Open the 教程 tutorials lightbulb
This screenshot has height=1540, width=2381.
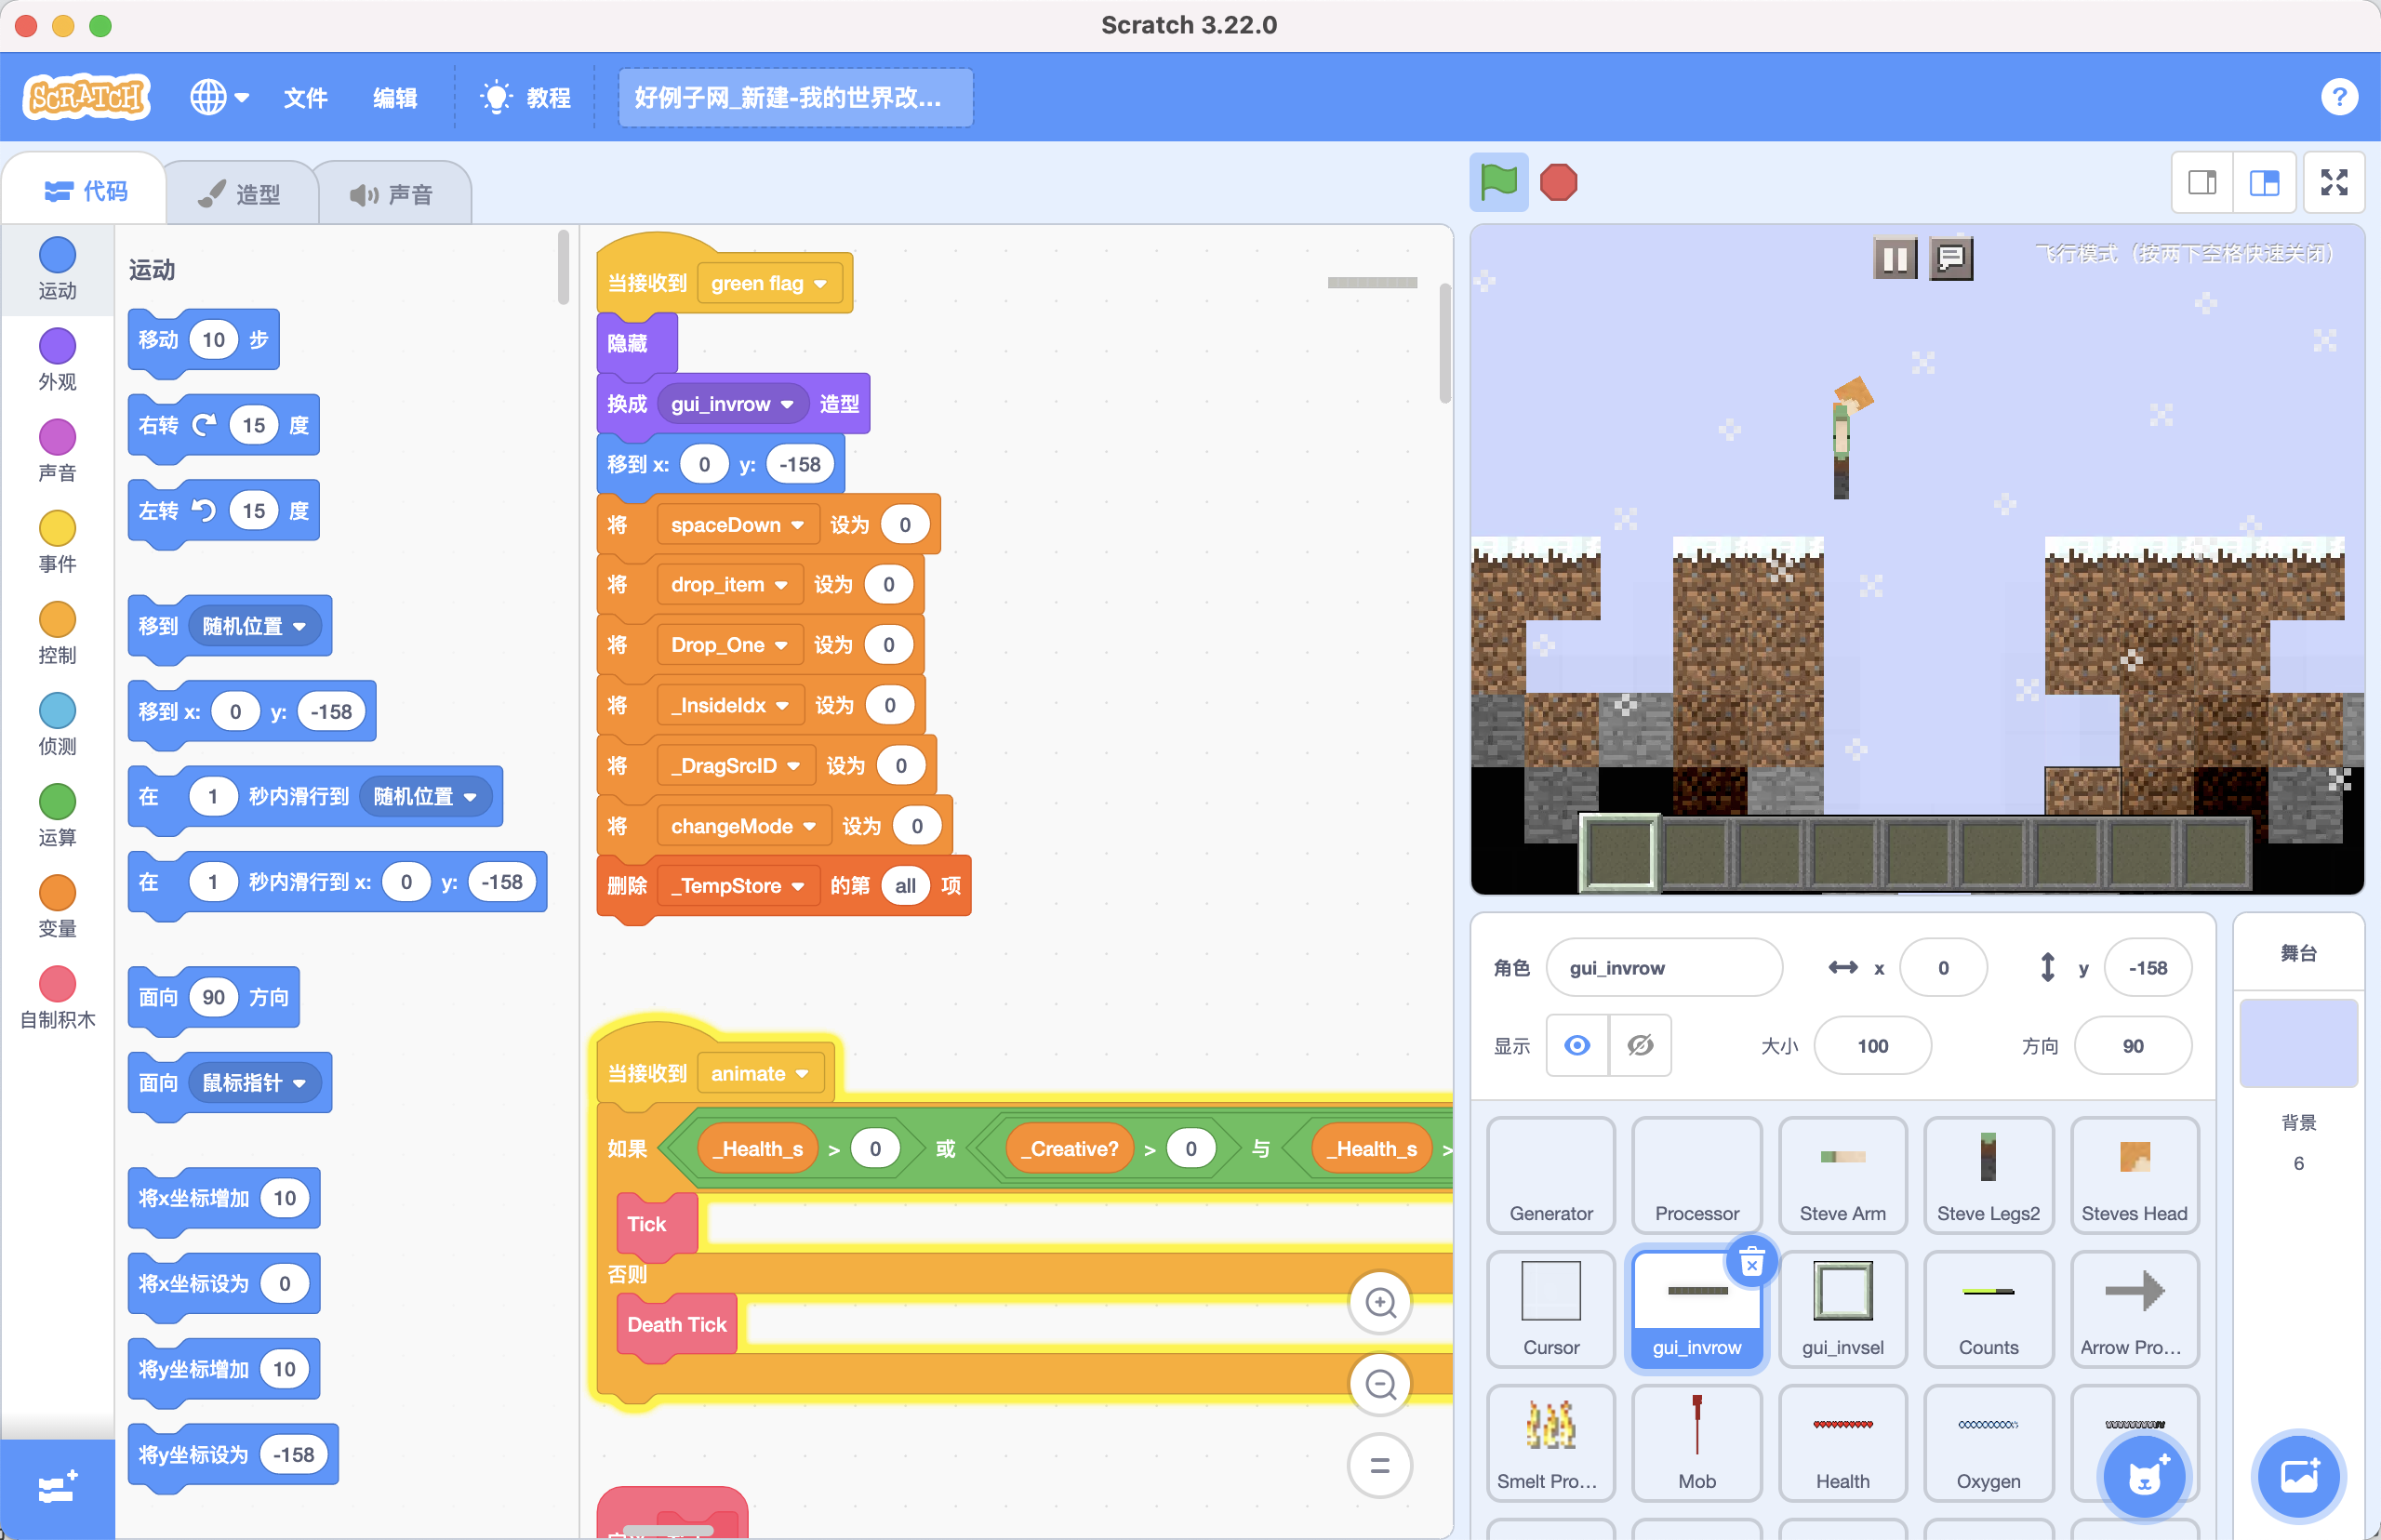[x=526, y=98]
